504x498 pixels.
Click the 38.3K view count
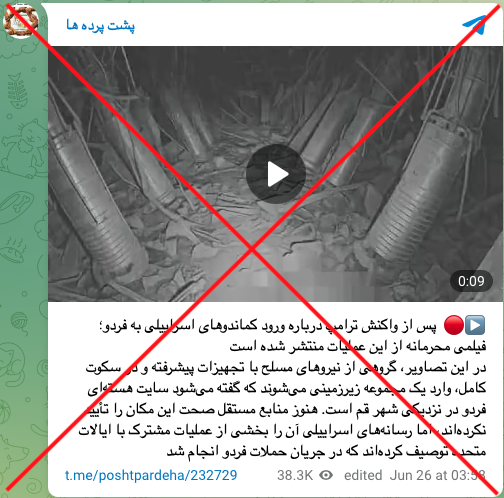[x=295, y=475]
